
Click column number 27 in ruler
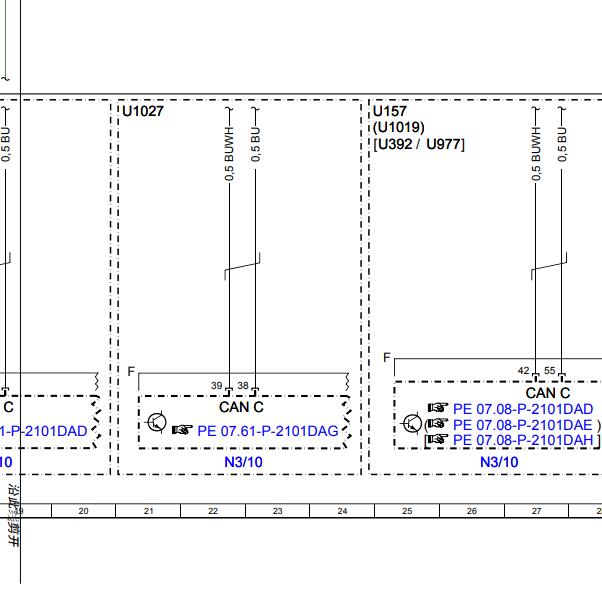click(x=536, y=511)
